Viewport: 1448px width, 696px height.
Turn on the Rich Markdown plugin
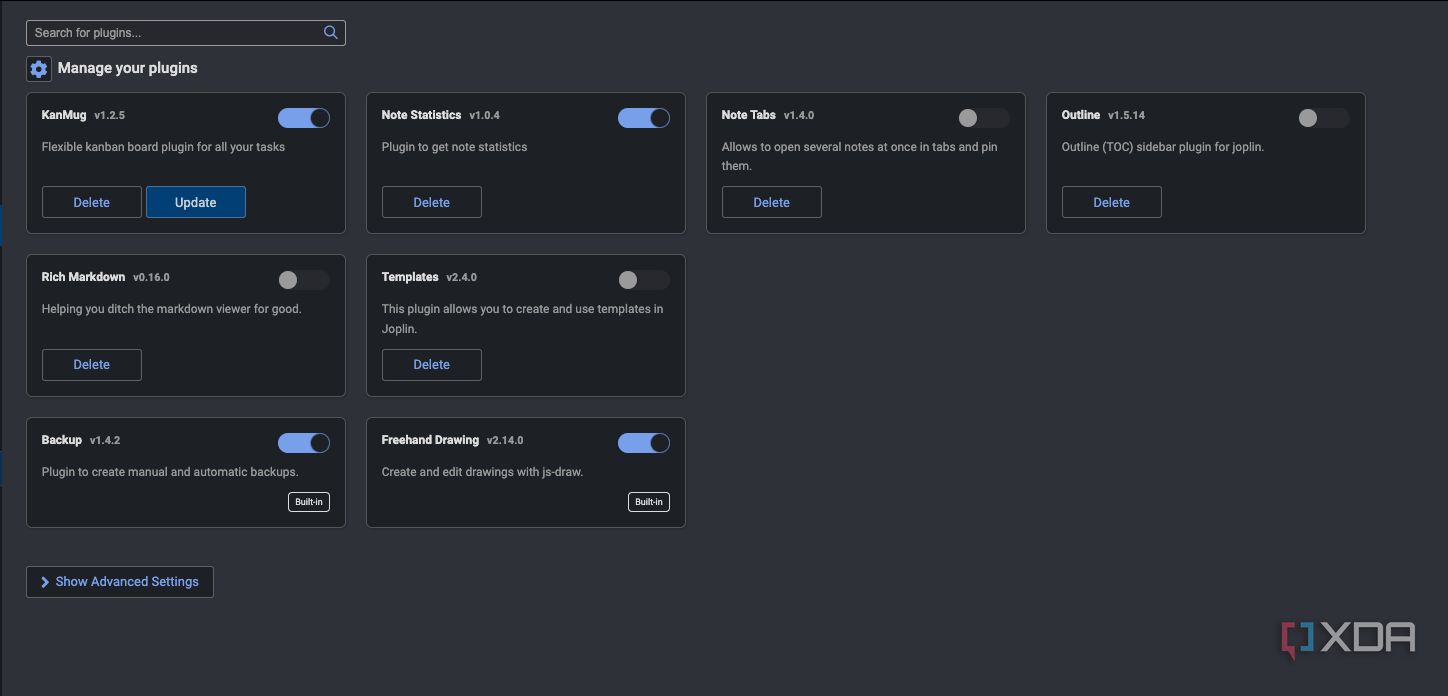pos(304,280)
